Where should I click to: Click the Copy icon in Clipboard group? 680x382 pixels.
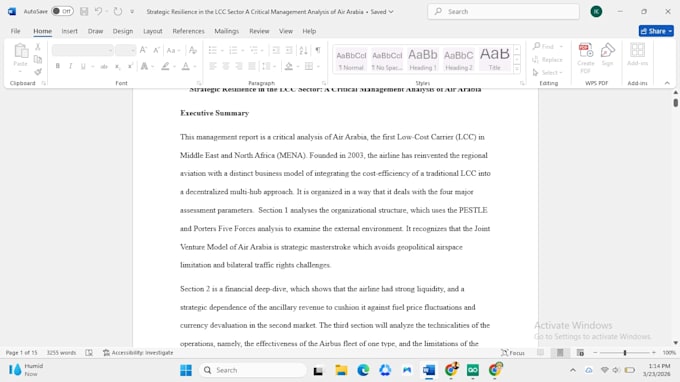click(38, 59)
